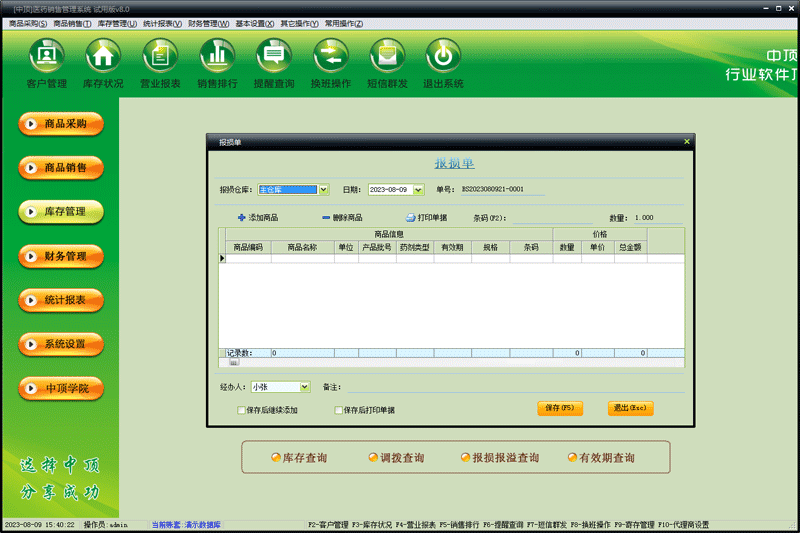Image resolution: width=800 pixels, height=533 pixels.
Task: Close the 报损单 dialog
Action: pyautogui.click(x=687, y=142)
